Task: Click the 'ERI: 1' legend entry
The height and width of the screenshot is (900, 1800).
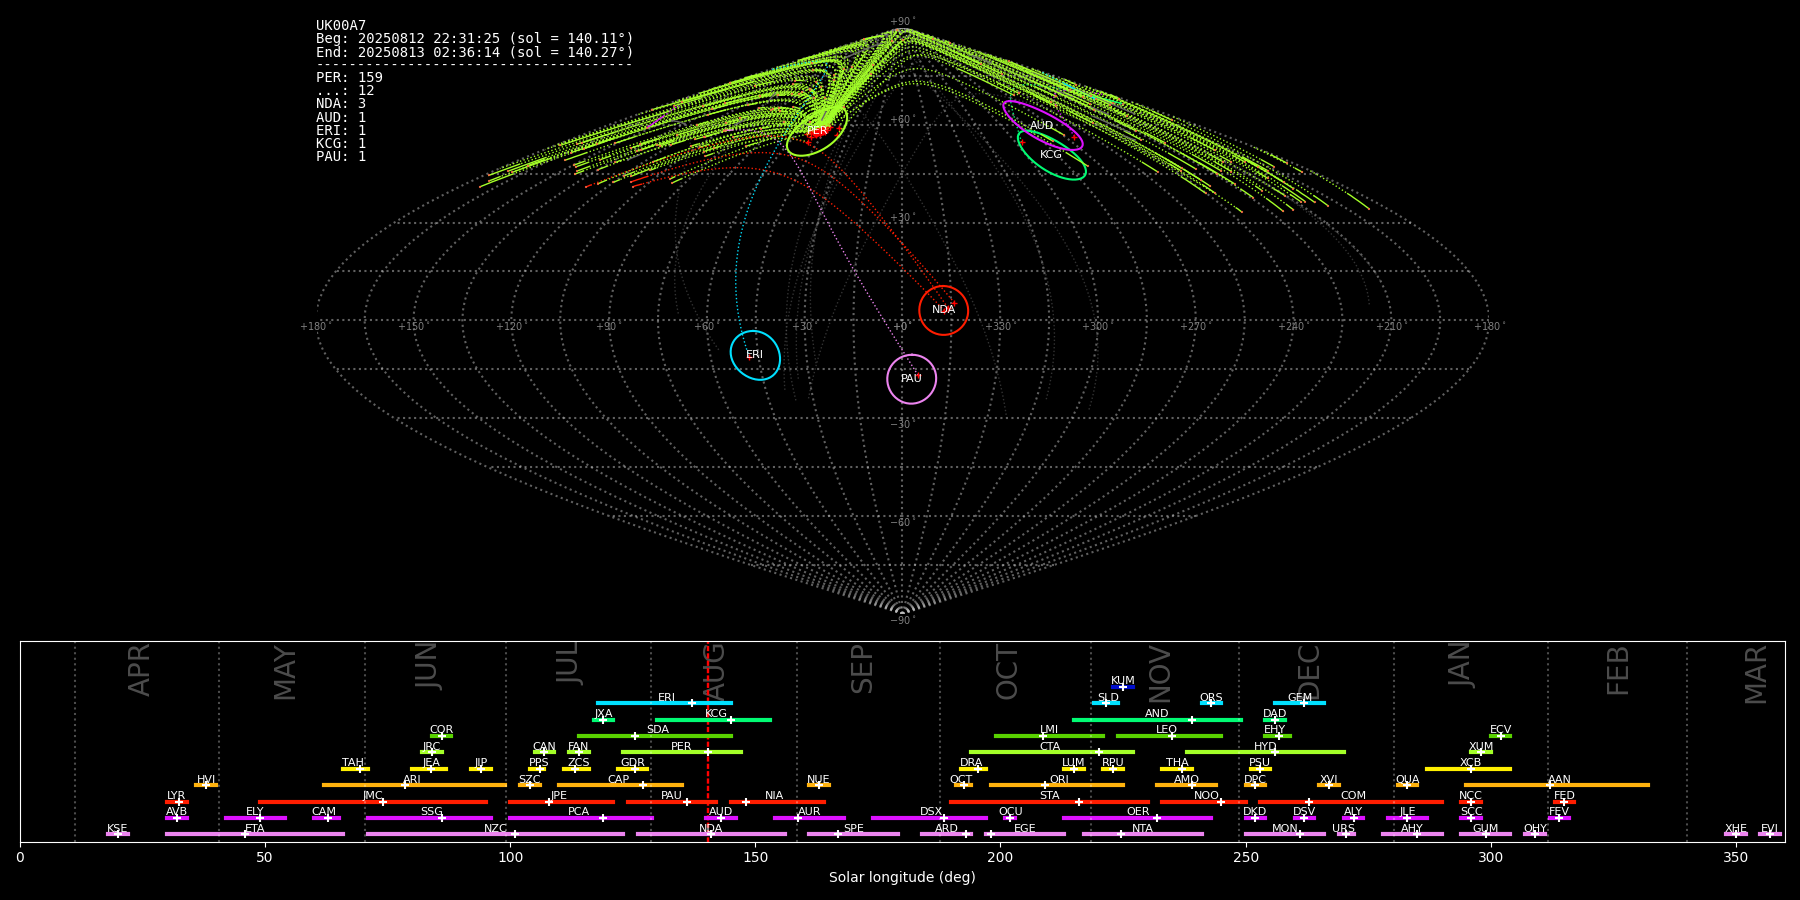Action: [x=341, y=130]
